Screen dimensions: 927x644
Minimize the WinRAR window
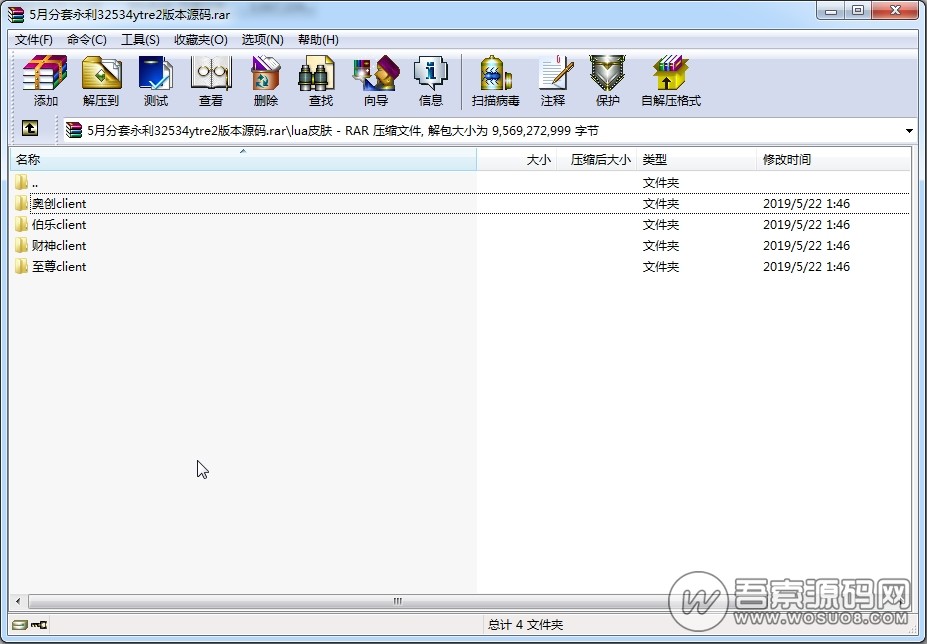point(832,11)
